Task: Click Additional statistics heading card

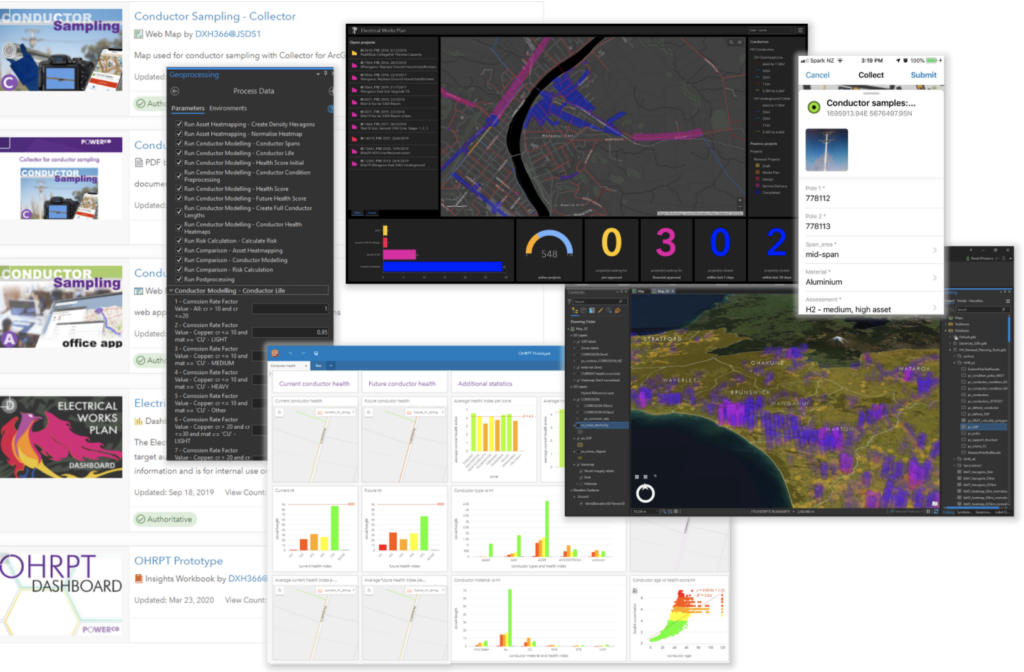Action: click(485, 383)
